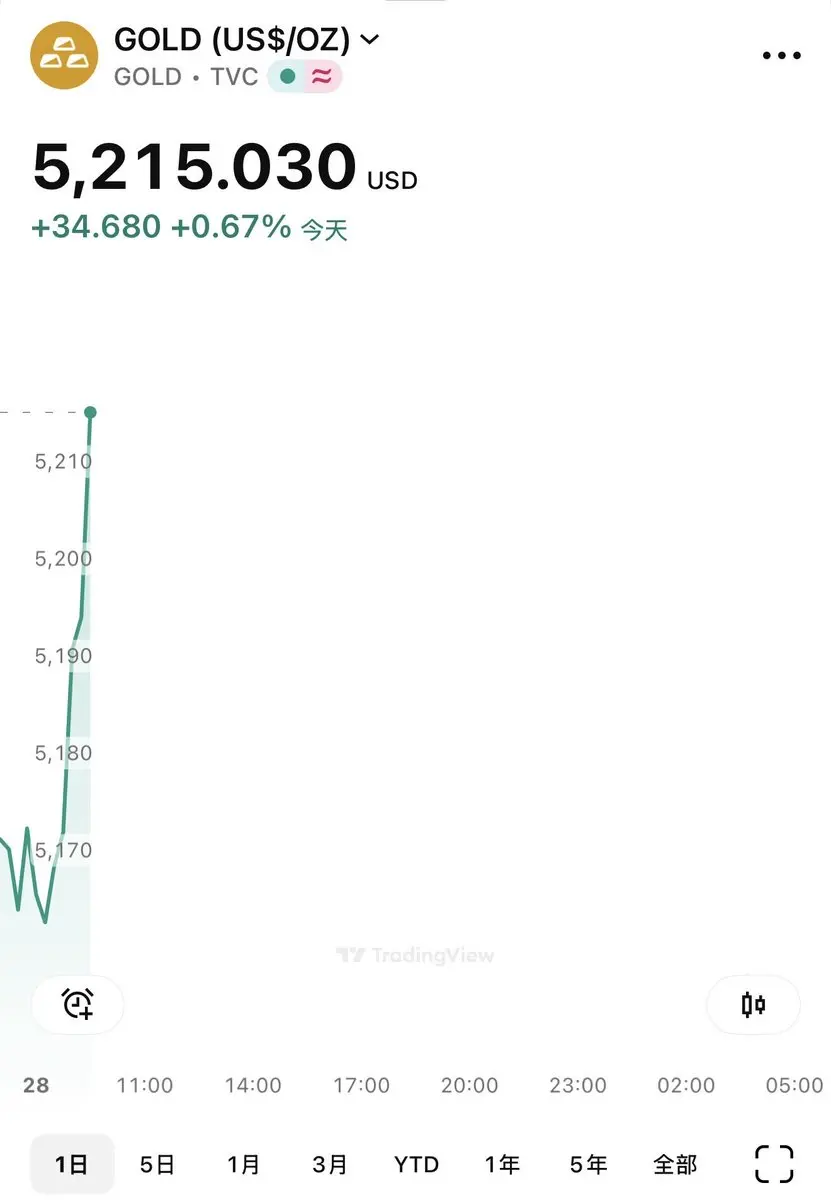
Task: Show the 全部 full history range
Action: [x=675, y=1164]
